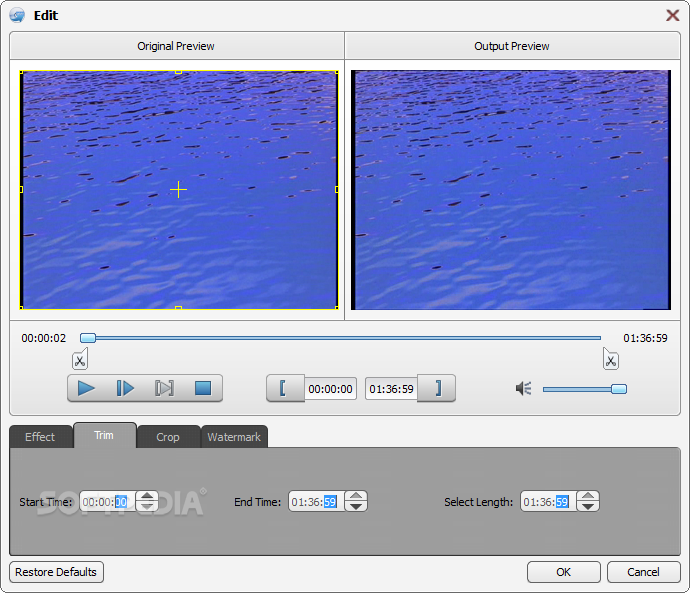Click the middle of the seek timeline

pos(340,338)
